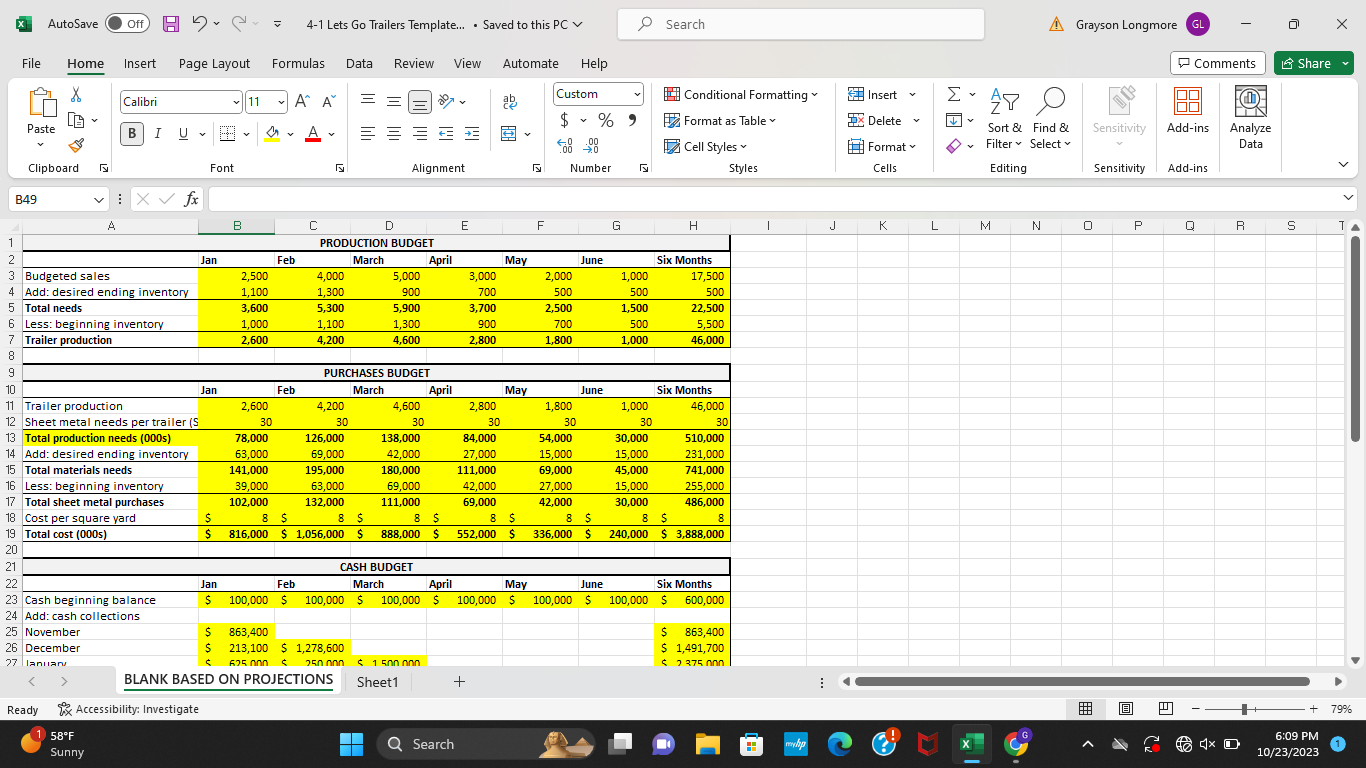Toggle Center horizontal alignment
The width and height of the screenshot is (1366, 768).
(x=394, y=133)
